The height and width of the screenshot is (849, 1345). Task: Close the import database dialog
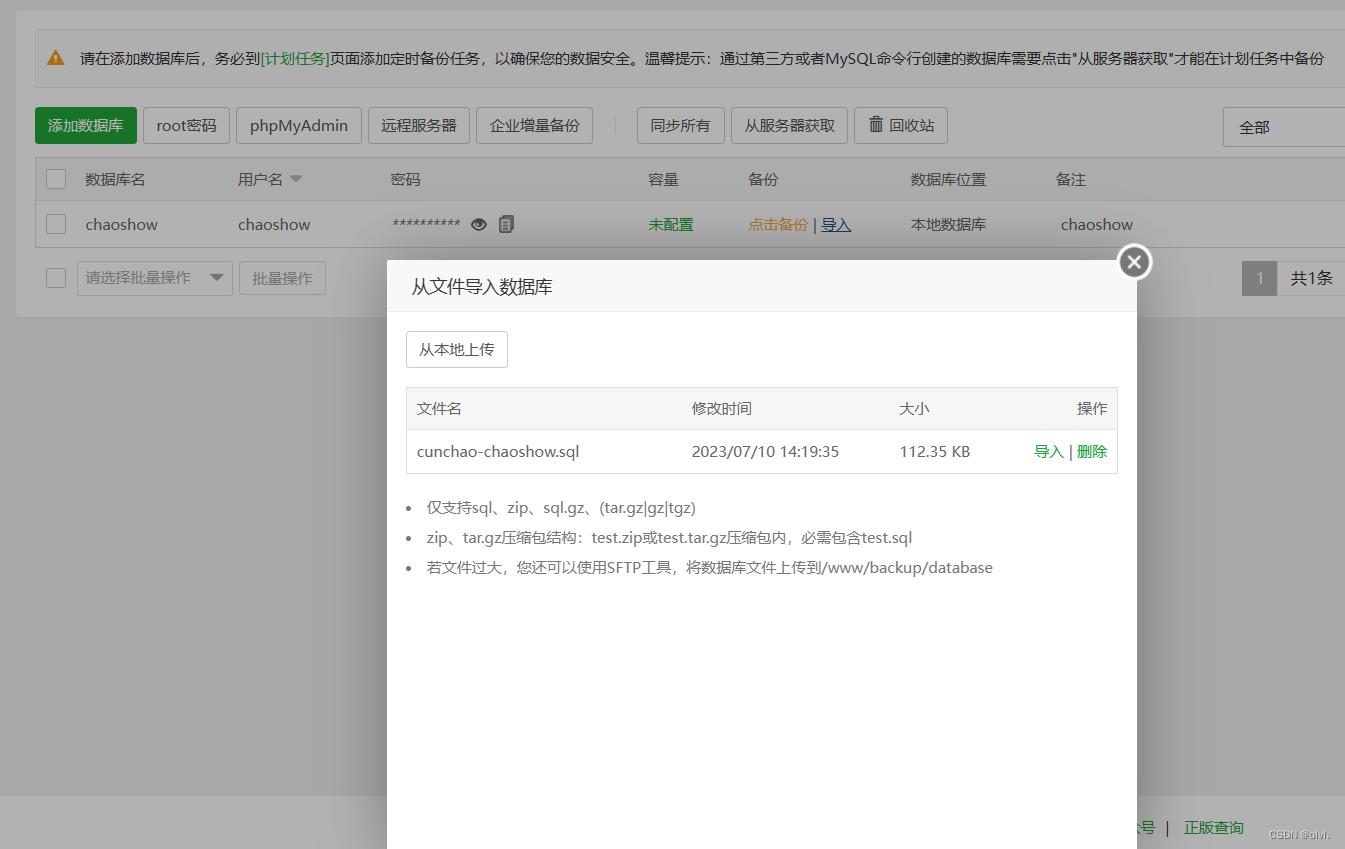point(1134,262)
